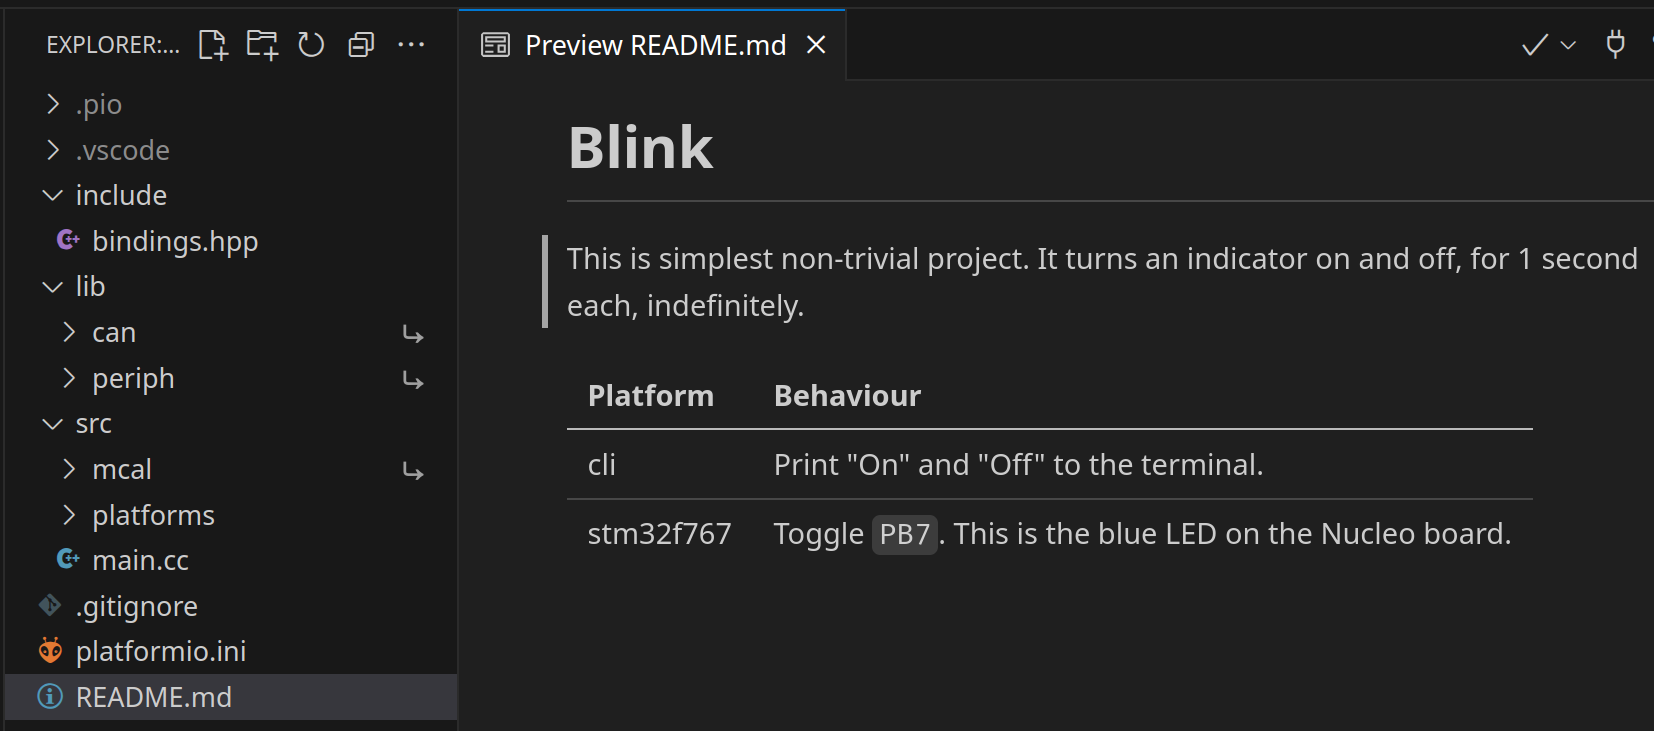Open platformio.ini configuration file
Image resolution: width=1654 pixels, height=731 pixels.
pos(160,652)
